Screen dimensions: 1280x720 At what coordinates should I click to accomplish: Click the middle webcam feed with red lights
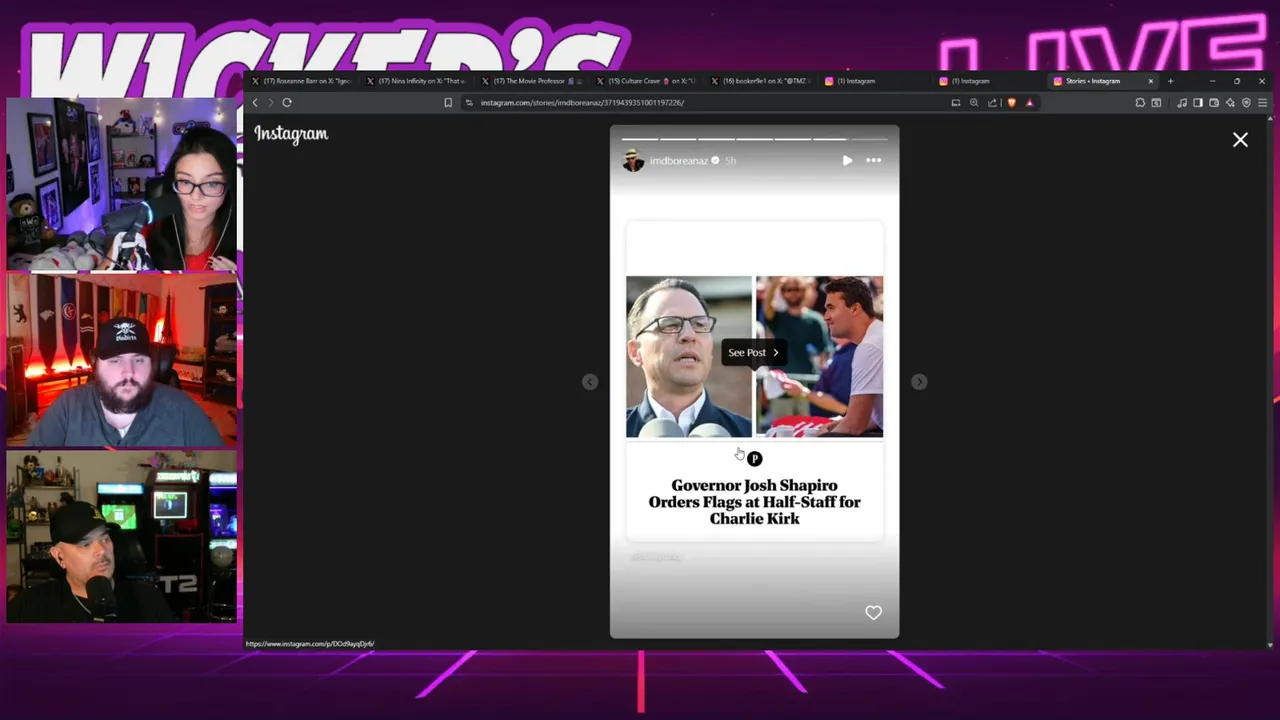tap(121, 360)
